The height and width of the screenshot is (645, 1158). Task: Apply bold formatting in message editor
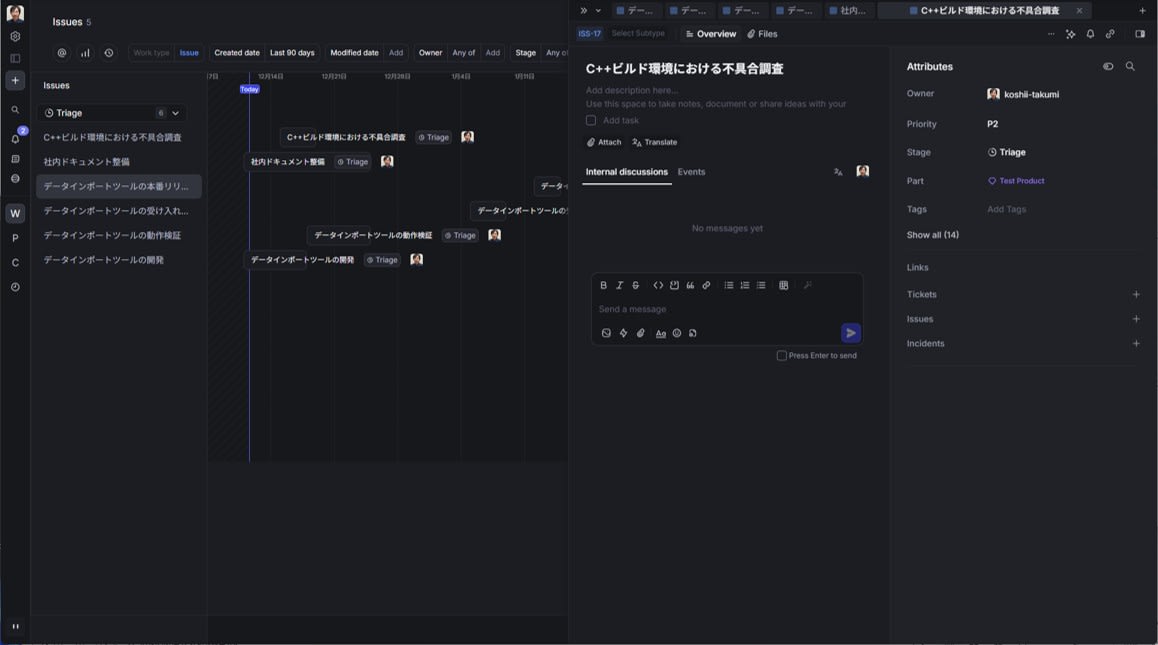(603, 285)
